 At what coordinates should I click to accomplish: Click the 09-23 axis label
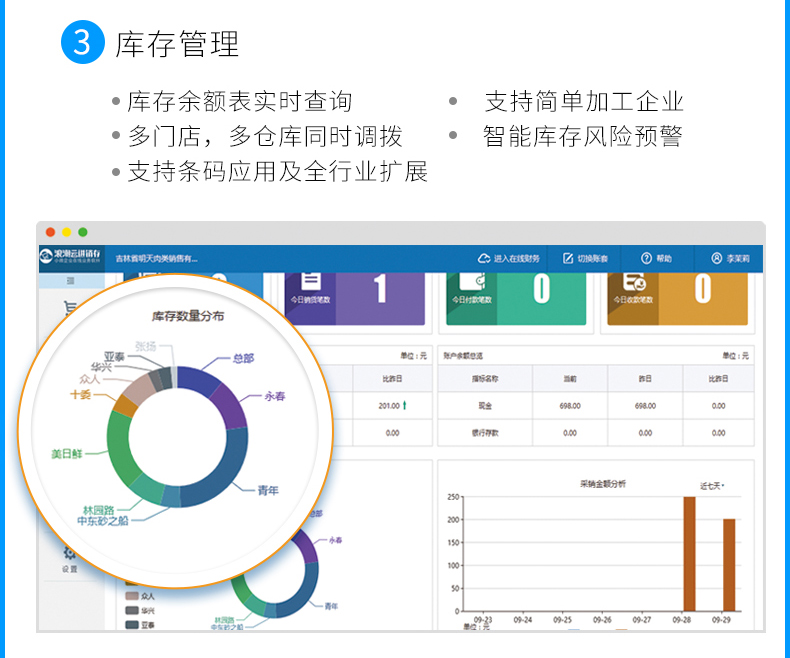click(x=483, y=620)
